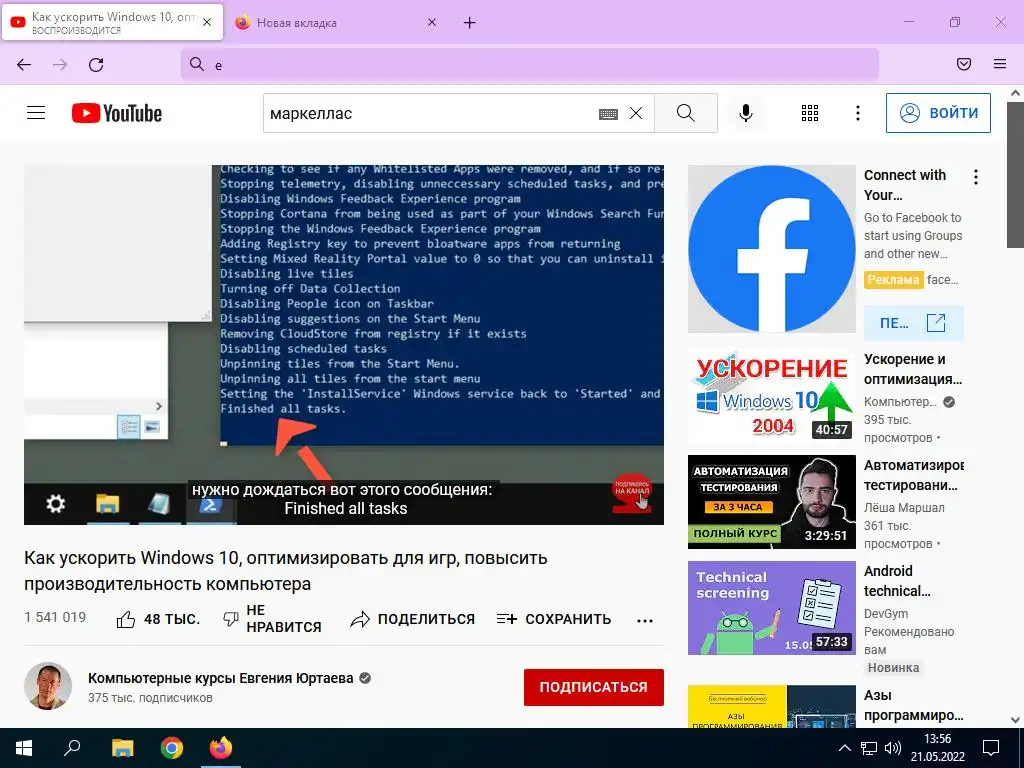Viewport: 1024px width, 768px height.
Task: Open File Explorer from taskbar
Action: (122, 748)
